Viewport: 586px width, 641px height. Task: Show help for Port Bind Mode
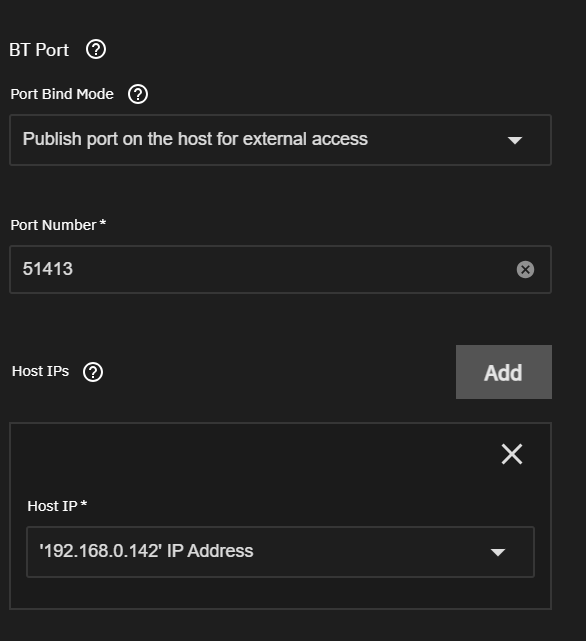pos(138,94)
